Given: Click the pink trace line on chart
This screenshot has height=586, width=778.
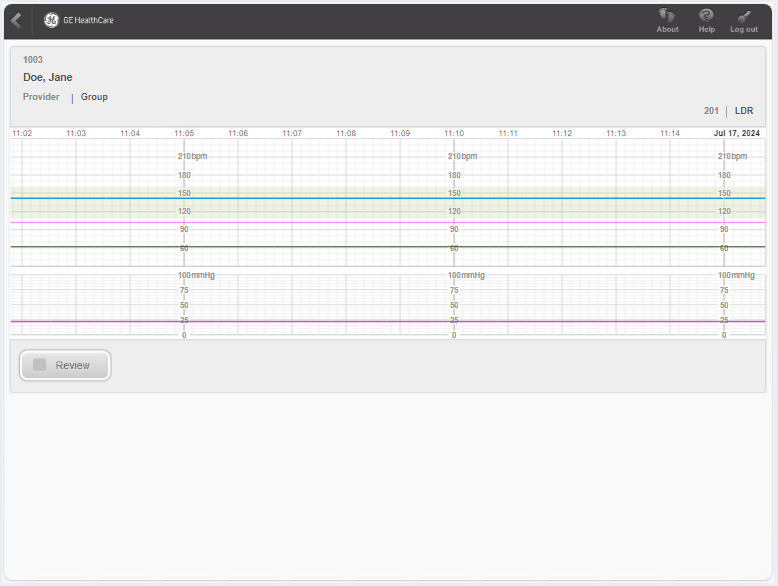Looking at the screenshot, I should pyautogui.click(x=300, y=223).
